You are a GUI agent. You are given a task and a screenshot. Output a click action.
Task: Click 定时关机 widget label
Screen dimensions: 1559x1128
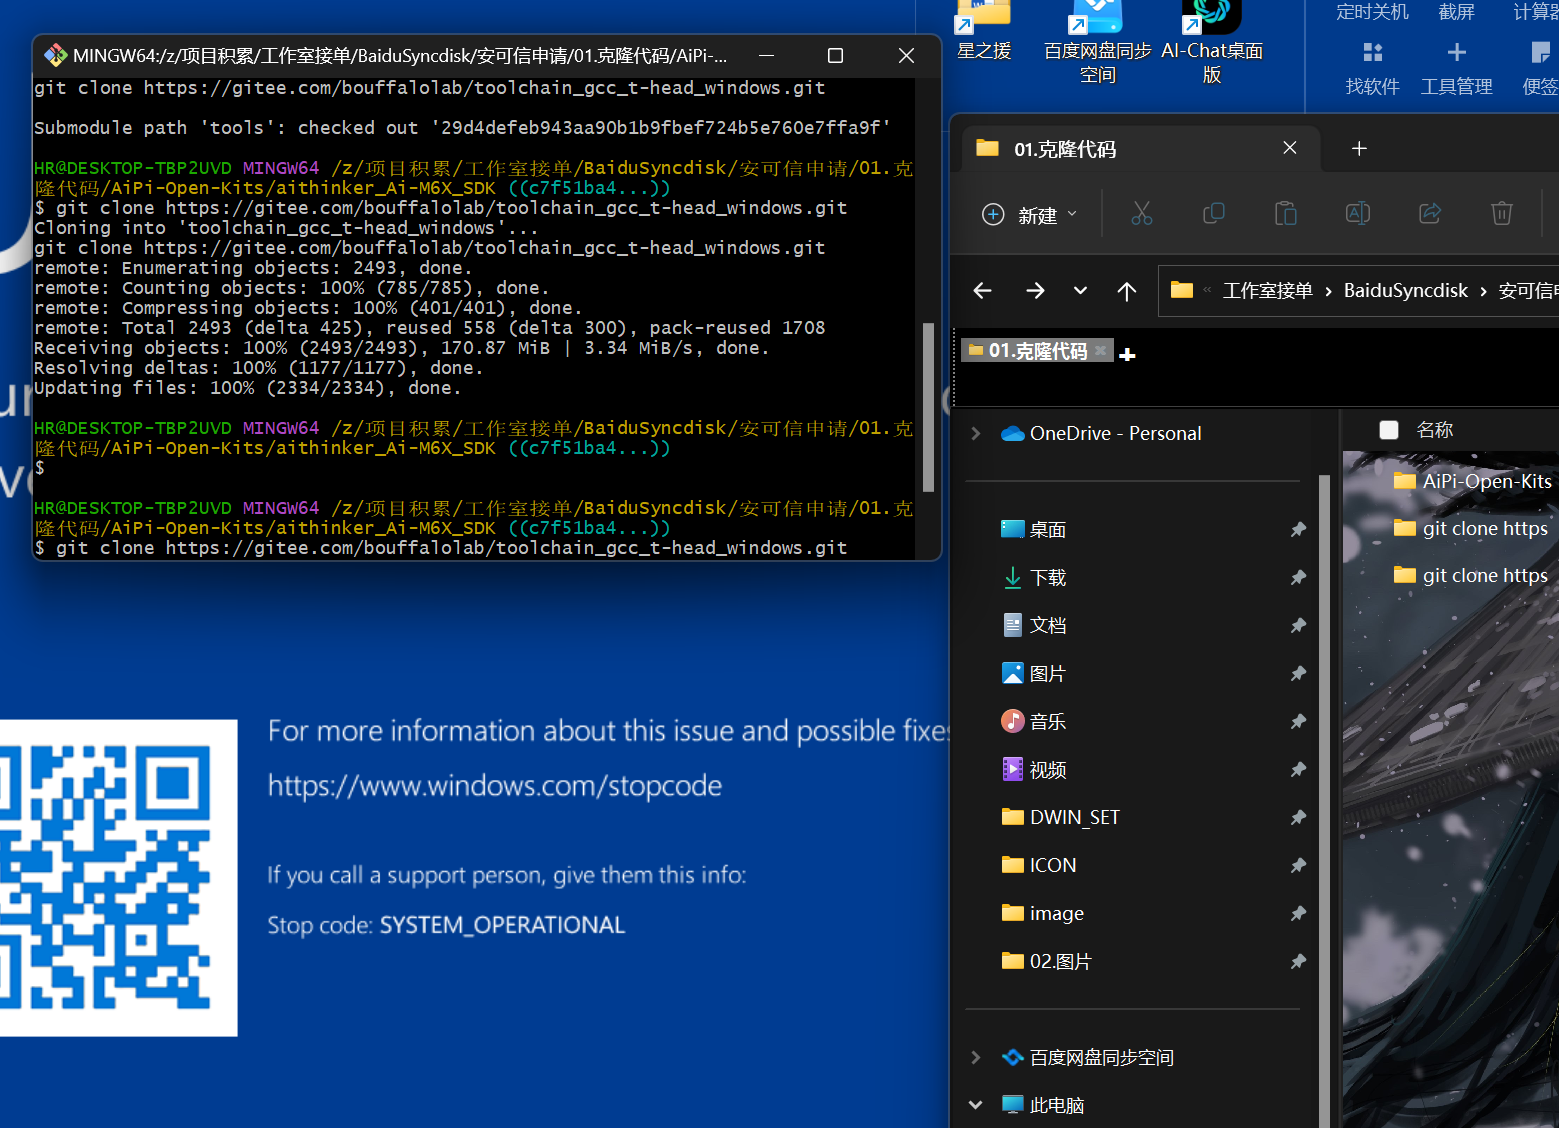[1372, 12]
